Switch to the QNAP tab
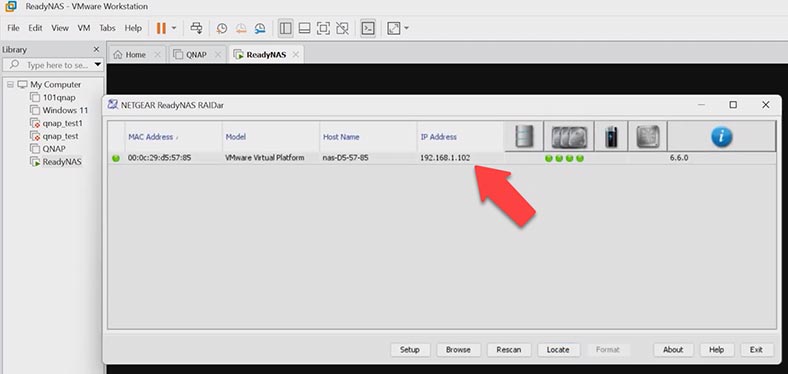 196,55
